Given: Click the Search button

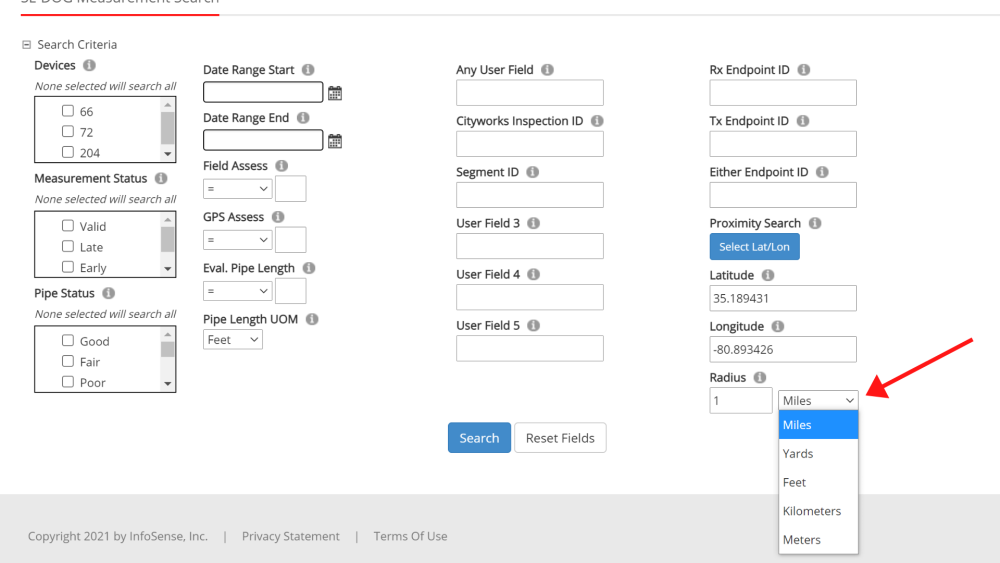Looking at the screenshot, I should pos(479,438).
